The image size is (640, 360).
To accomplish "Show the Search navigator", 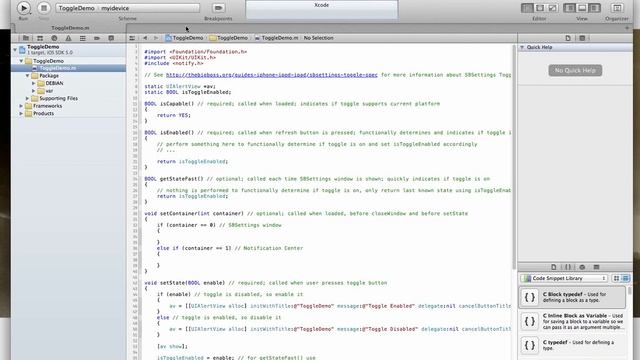I will 54,38.
